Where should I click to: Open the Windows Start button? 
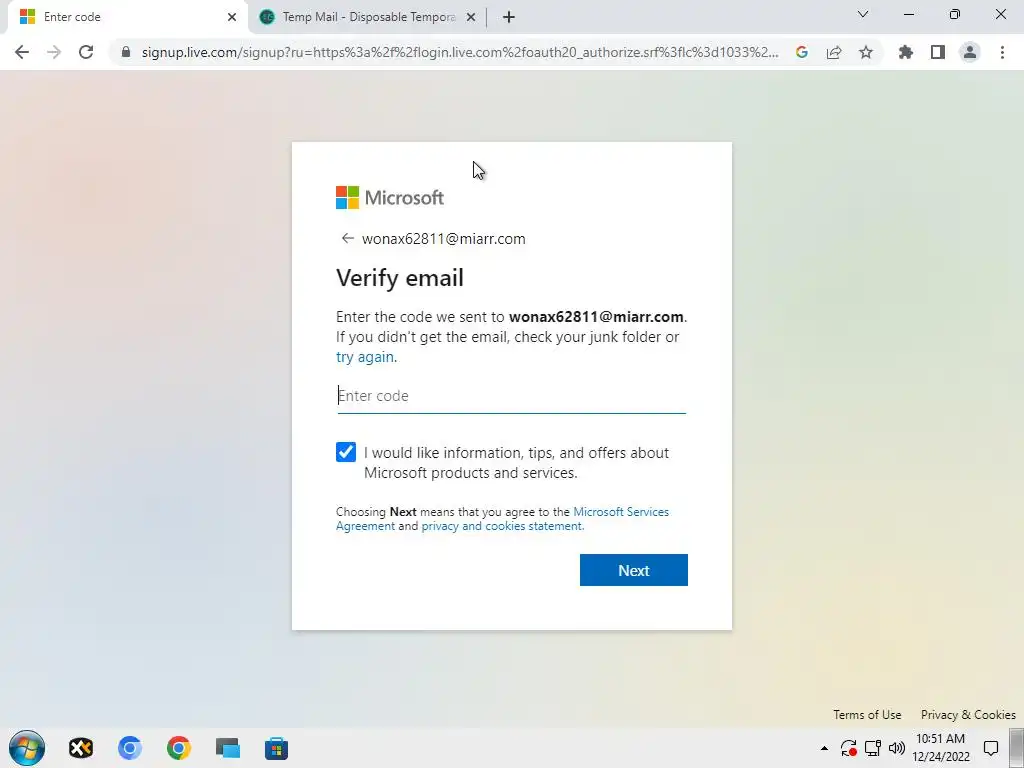tap(27, 748)
